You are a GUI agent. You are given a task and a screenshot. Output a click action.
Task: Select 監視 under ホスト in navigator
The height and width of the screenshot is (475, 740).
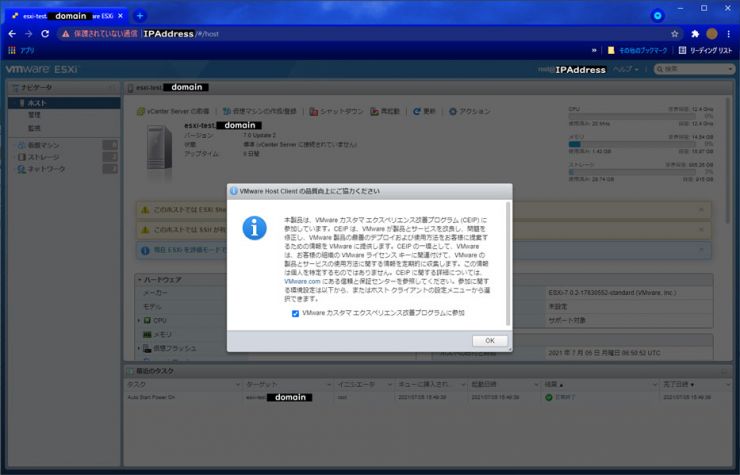click(x=34, y=128)
